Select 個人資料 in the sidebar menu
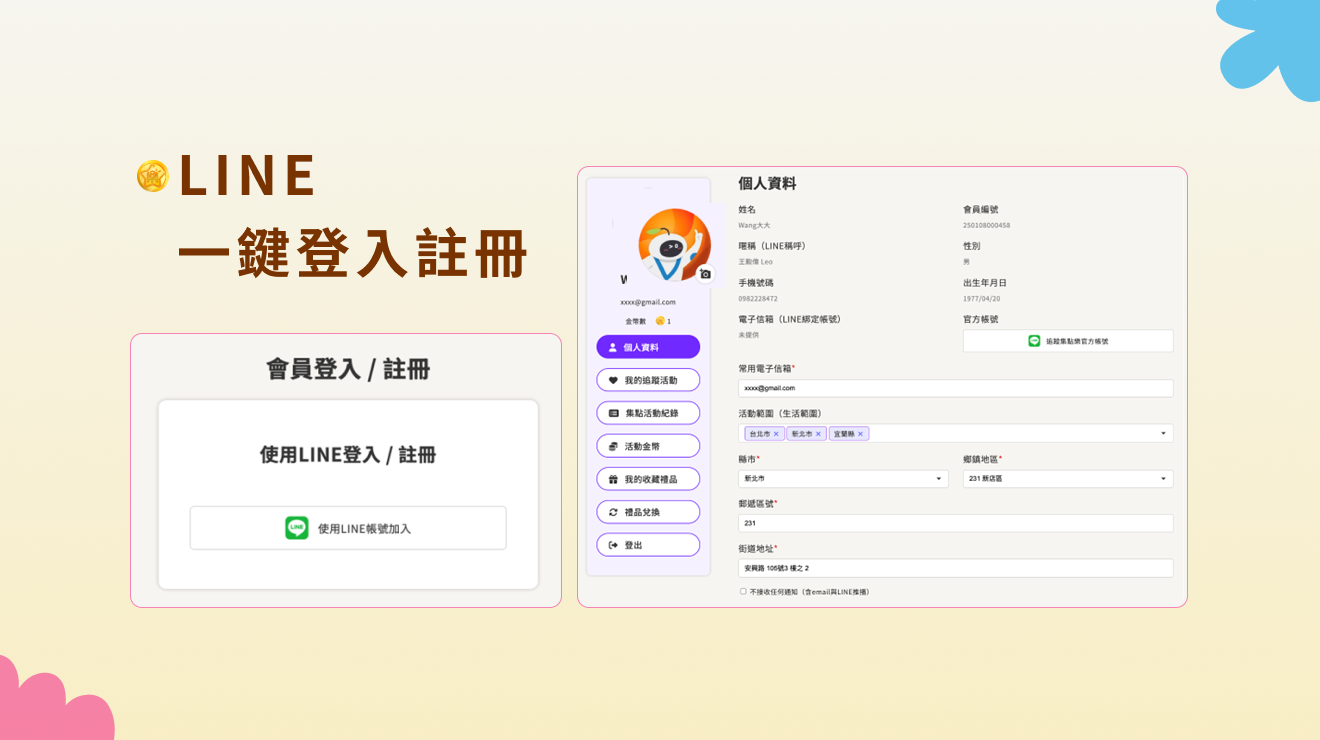 coord(648,347)
